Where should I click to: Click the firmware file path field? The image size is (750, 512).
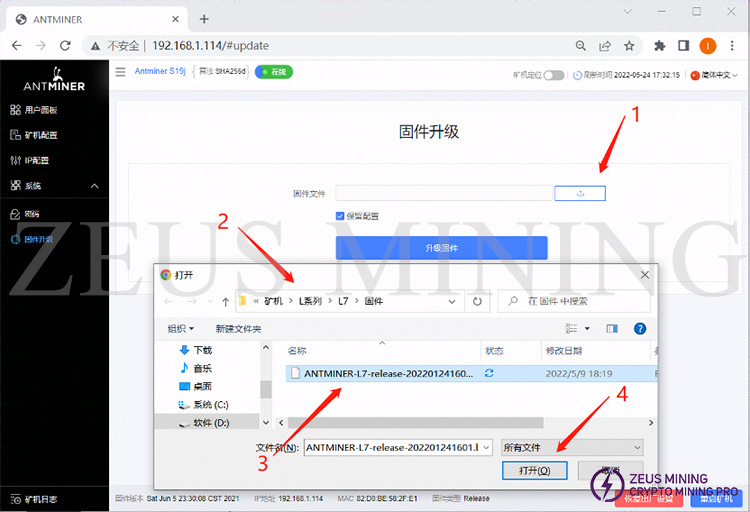click(x=444, y=193)
